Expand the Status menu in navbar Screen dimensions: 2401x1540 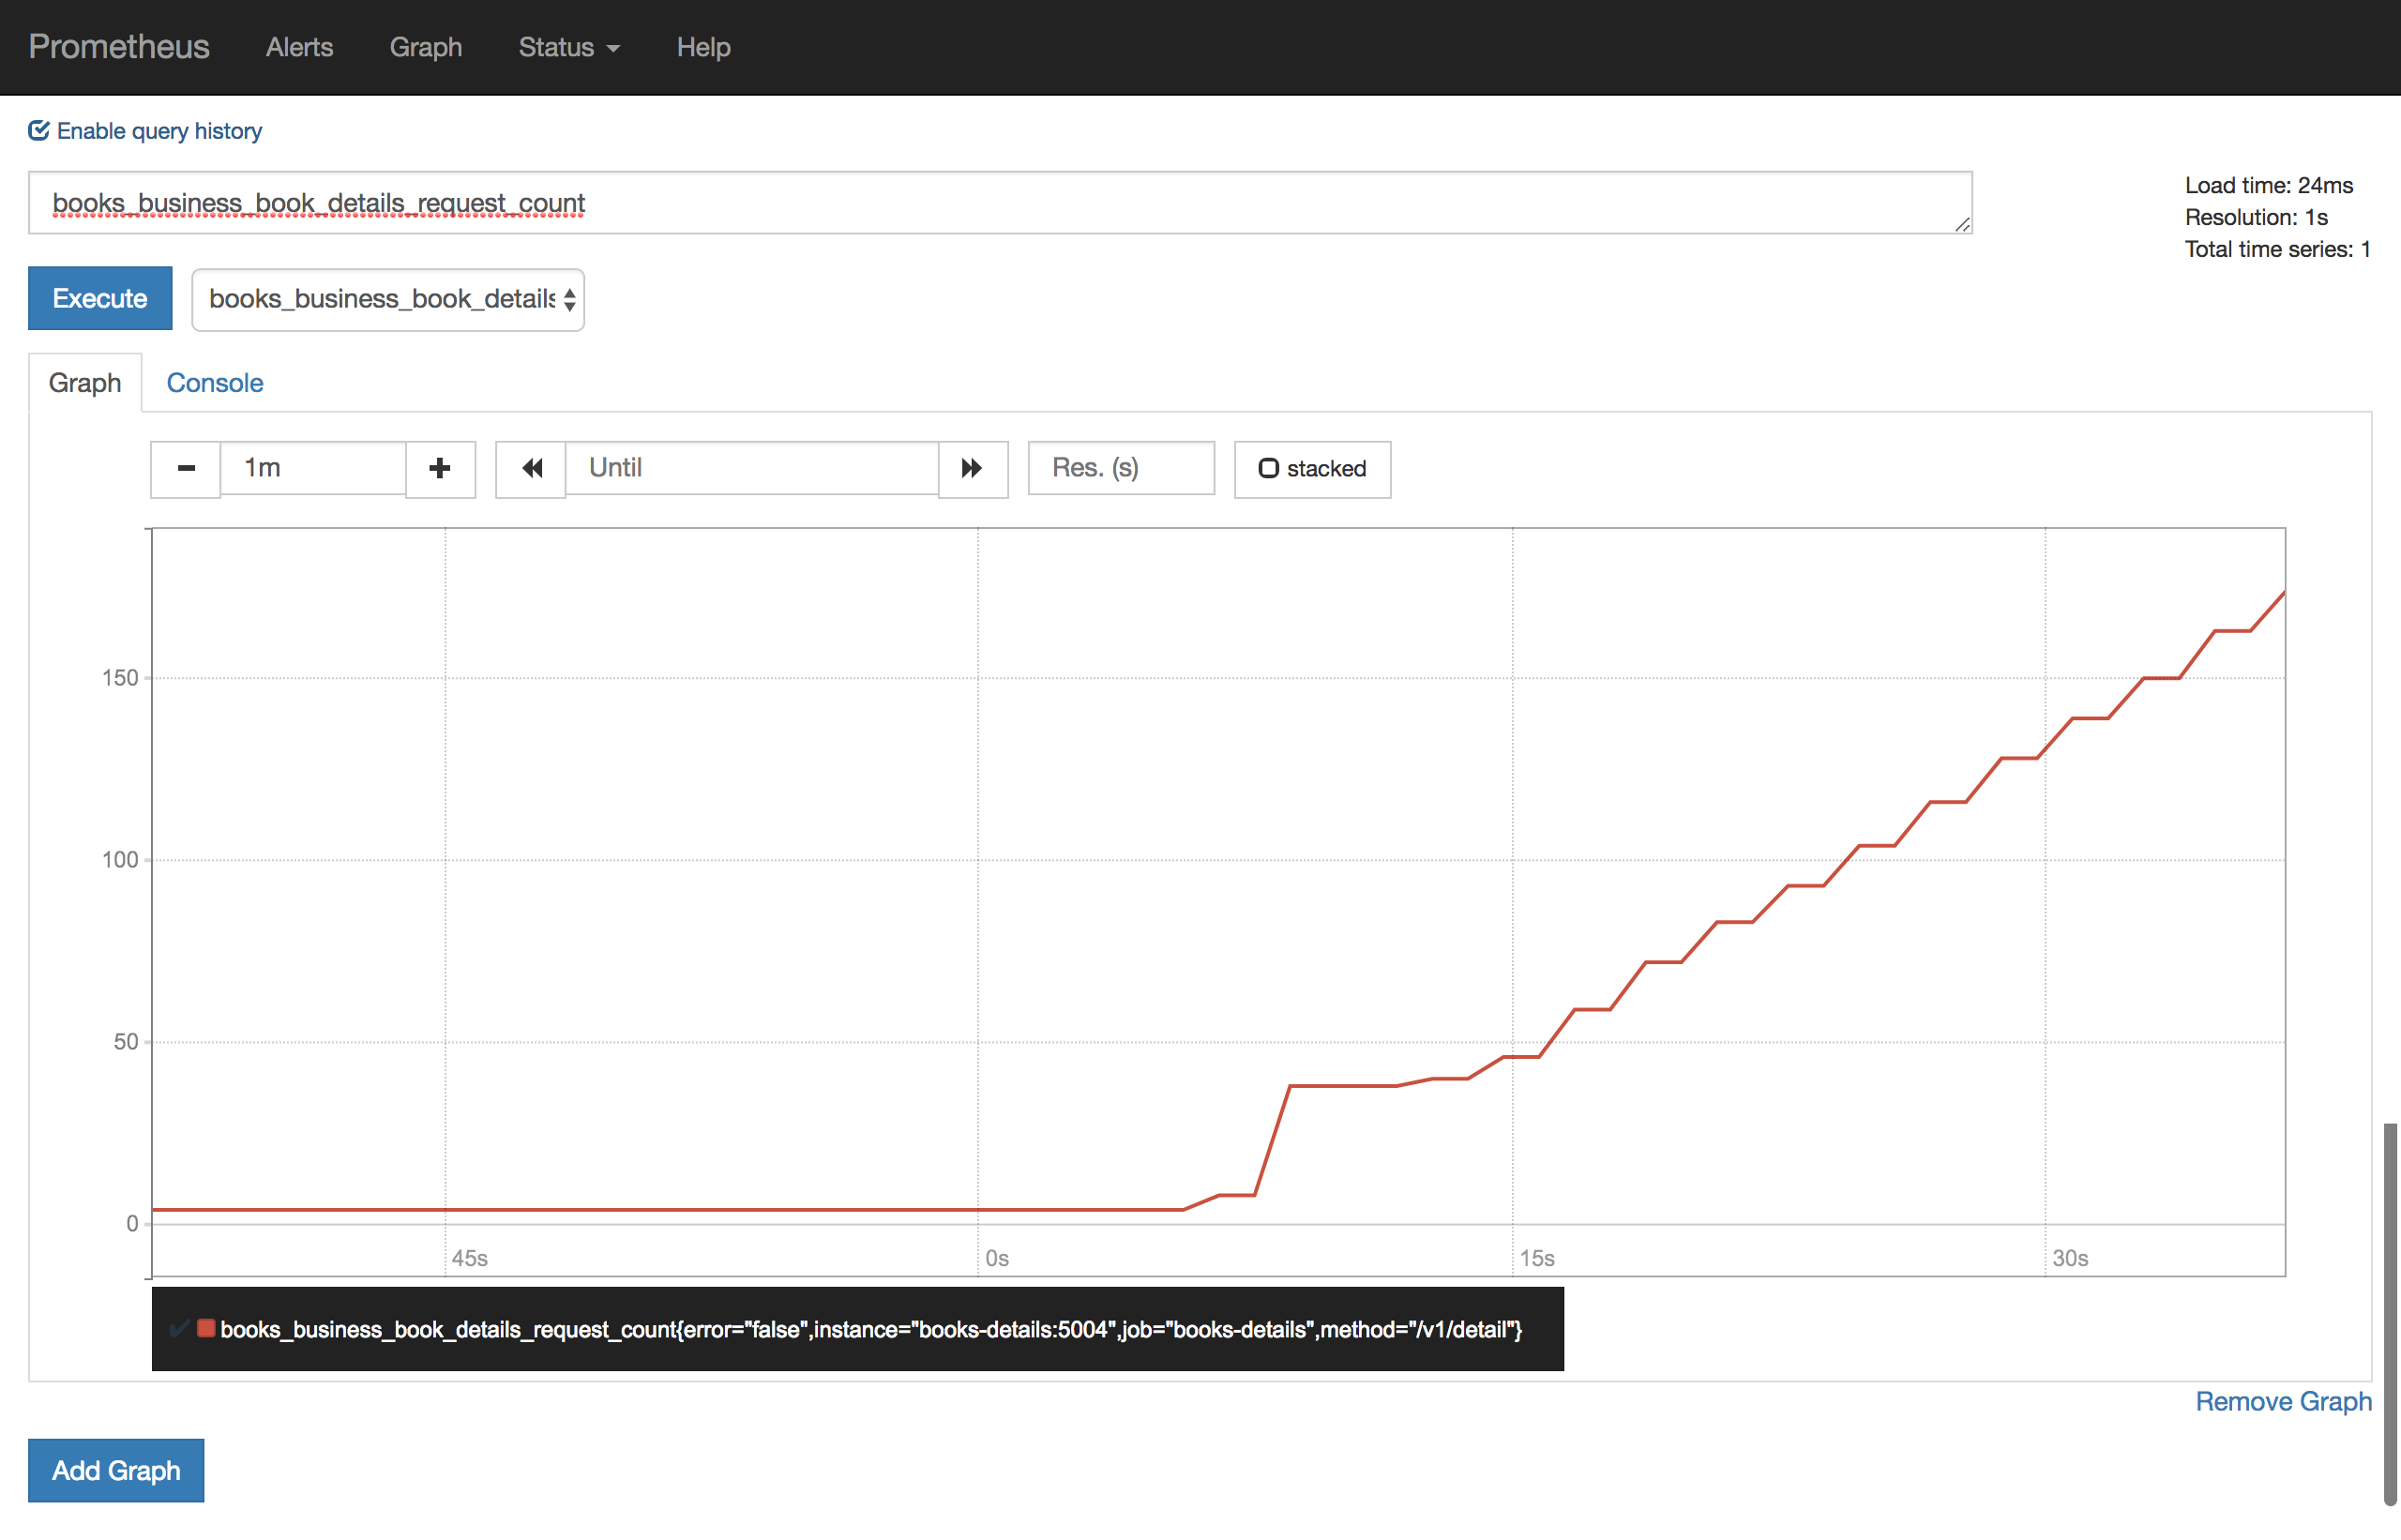568,47
